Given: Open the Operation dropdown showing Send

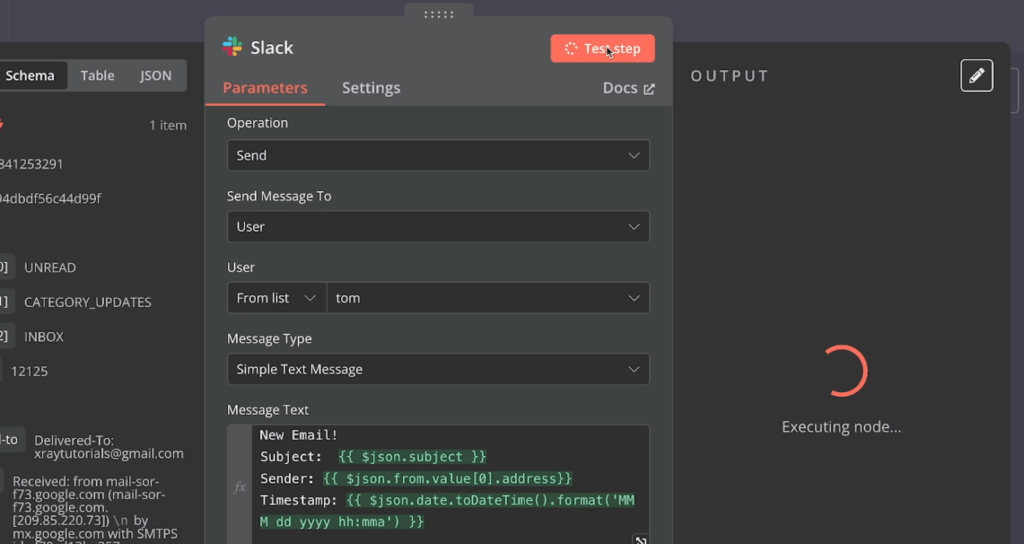Looking at the screenshot, I should (x=438, y=155).
